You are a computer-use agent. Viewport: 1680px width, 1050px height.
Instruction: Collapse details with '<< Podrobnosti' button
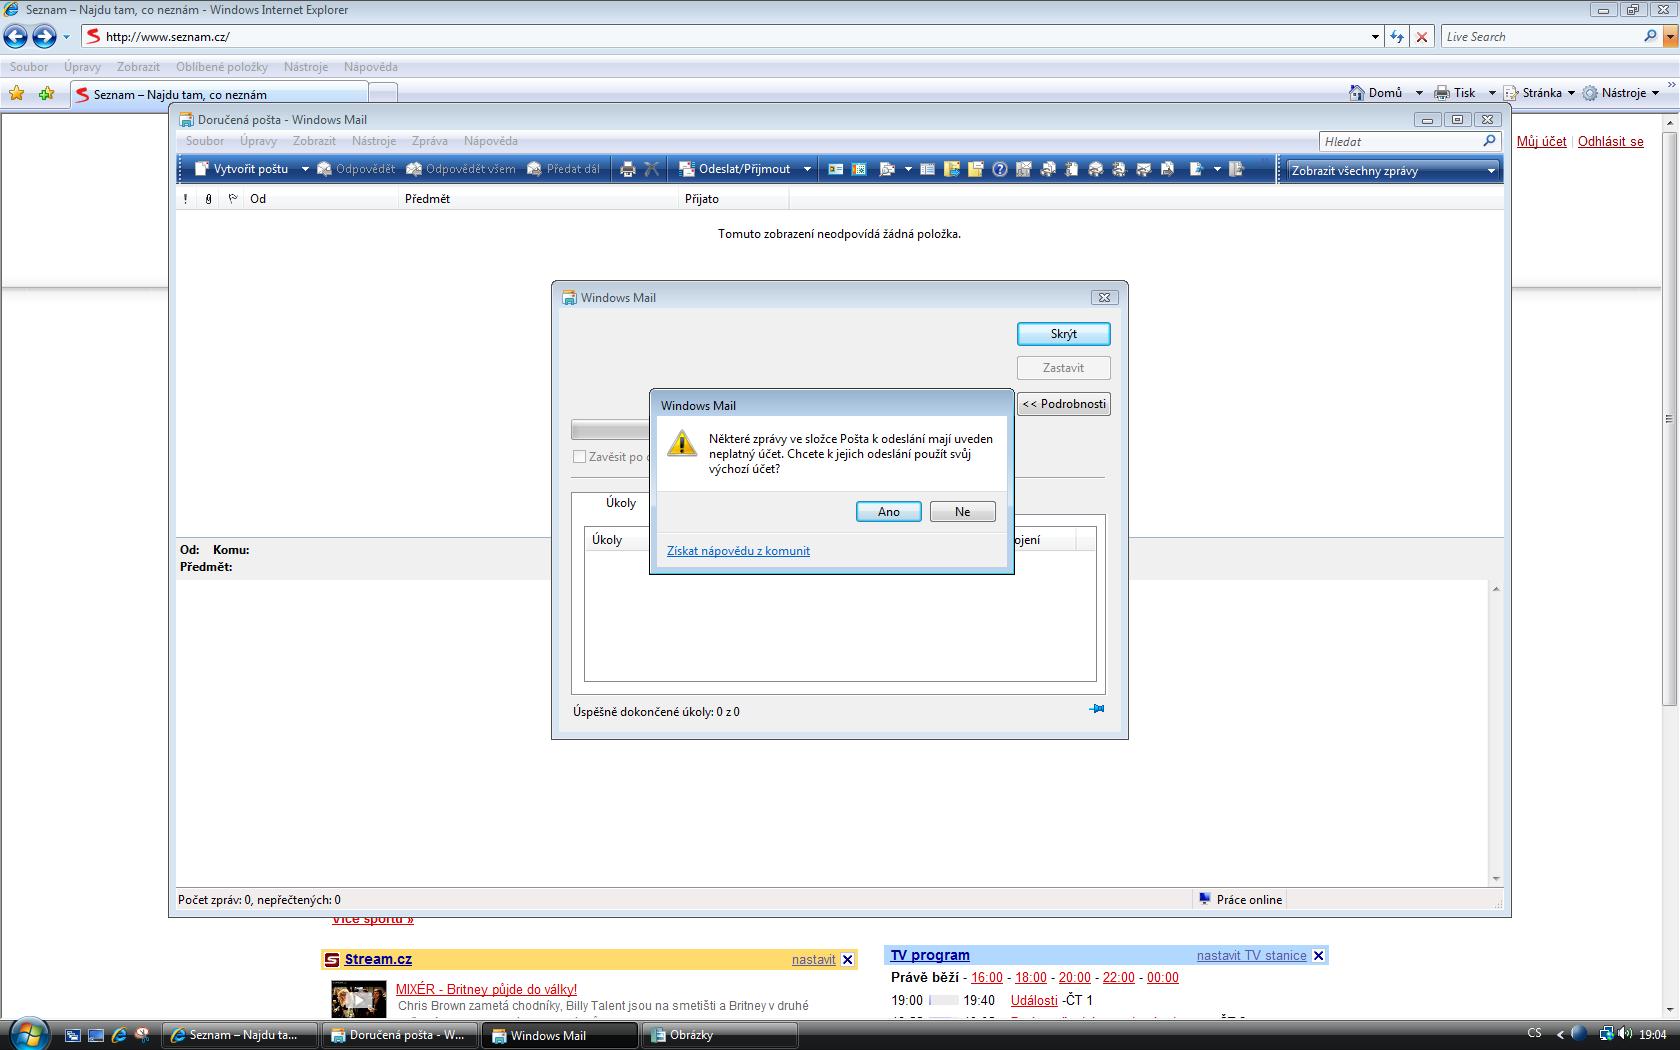coord(1064,404)
